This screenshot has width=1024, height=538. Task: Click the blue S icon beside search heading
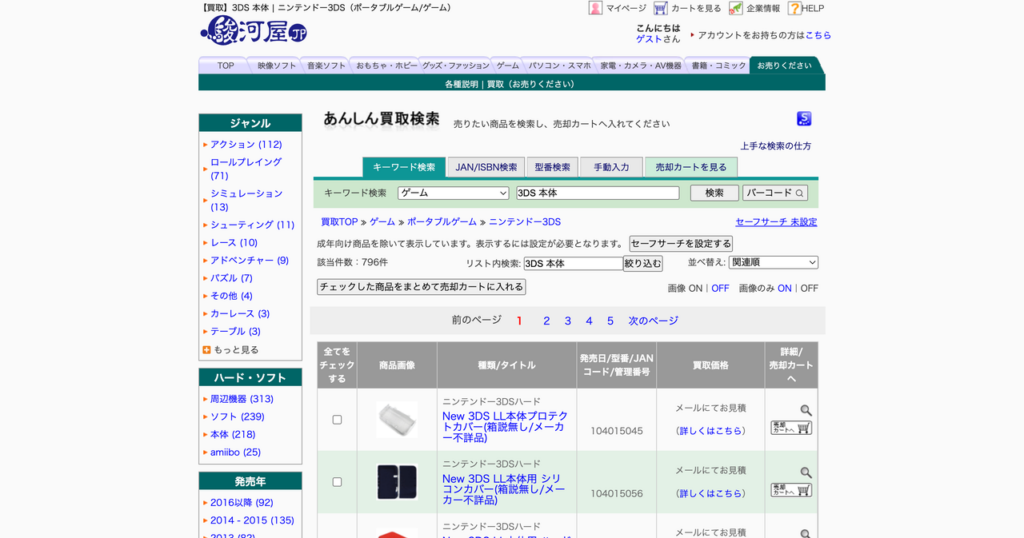pos(804,118)
